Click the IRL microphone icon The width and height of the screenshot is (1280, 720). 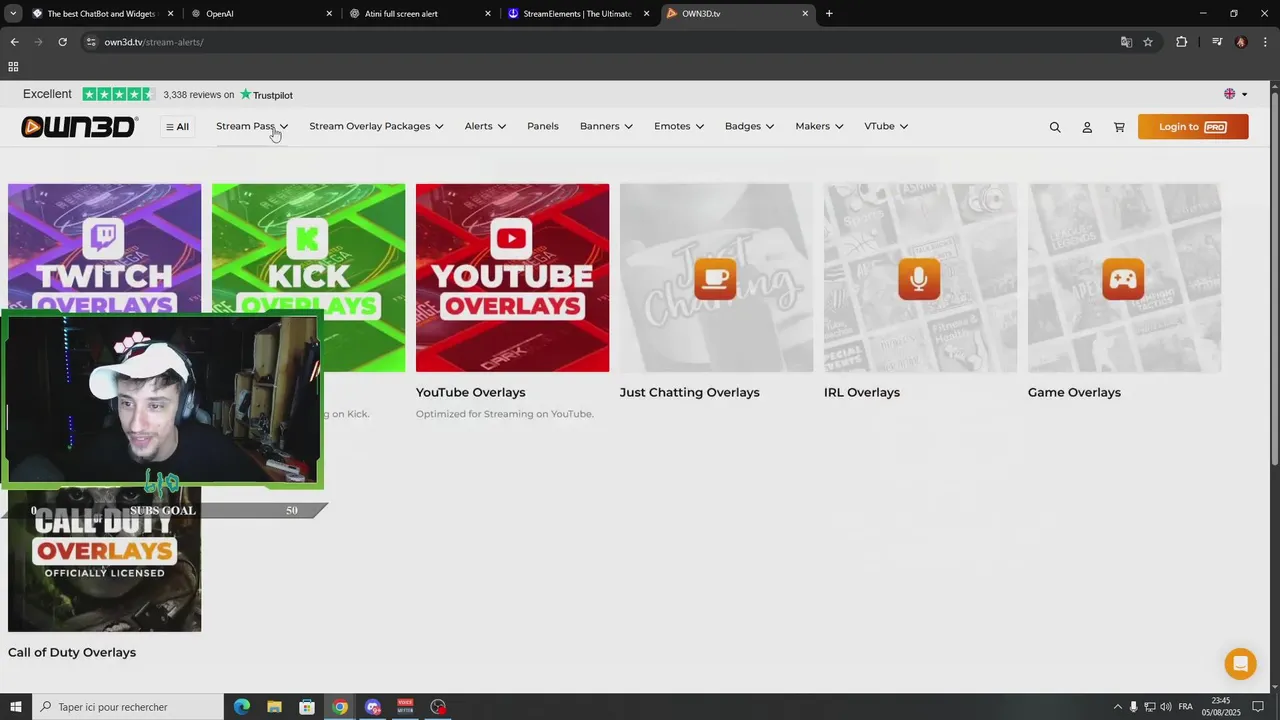919,278
